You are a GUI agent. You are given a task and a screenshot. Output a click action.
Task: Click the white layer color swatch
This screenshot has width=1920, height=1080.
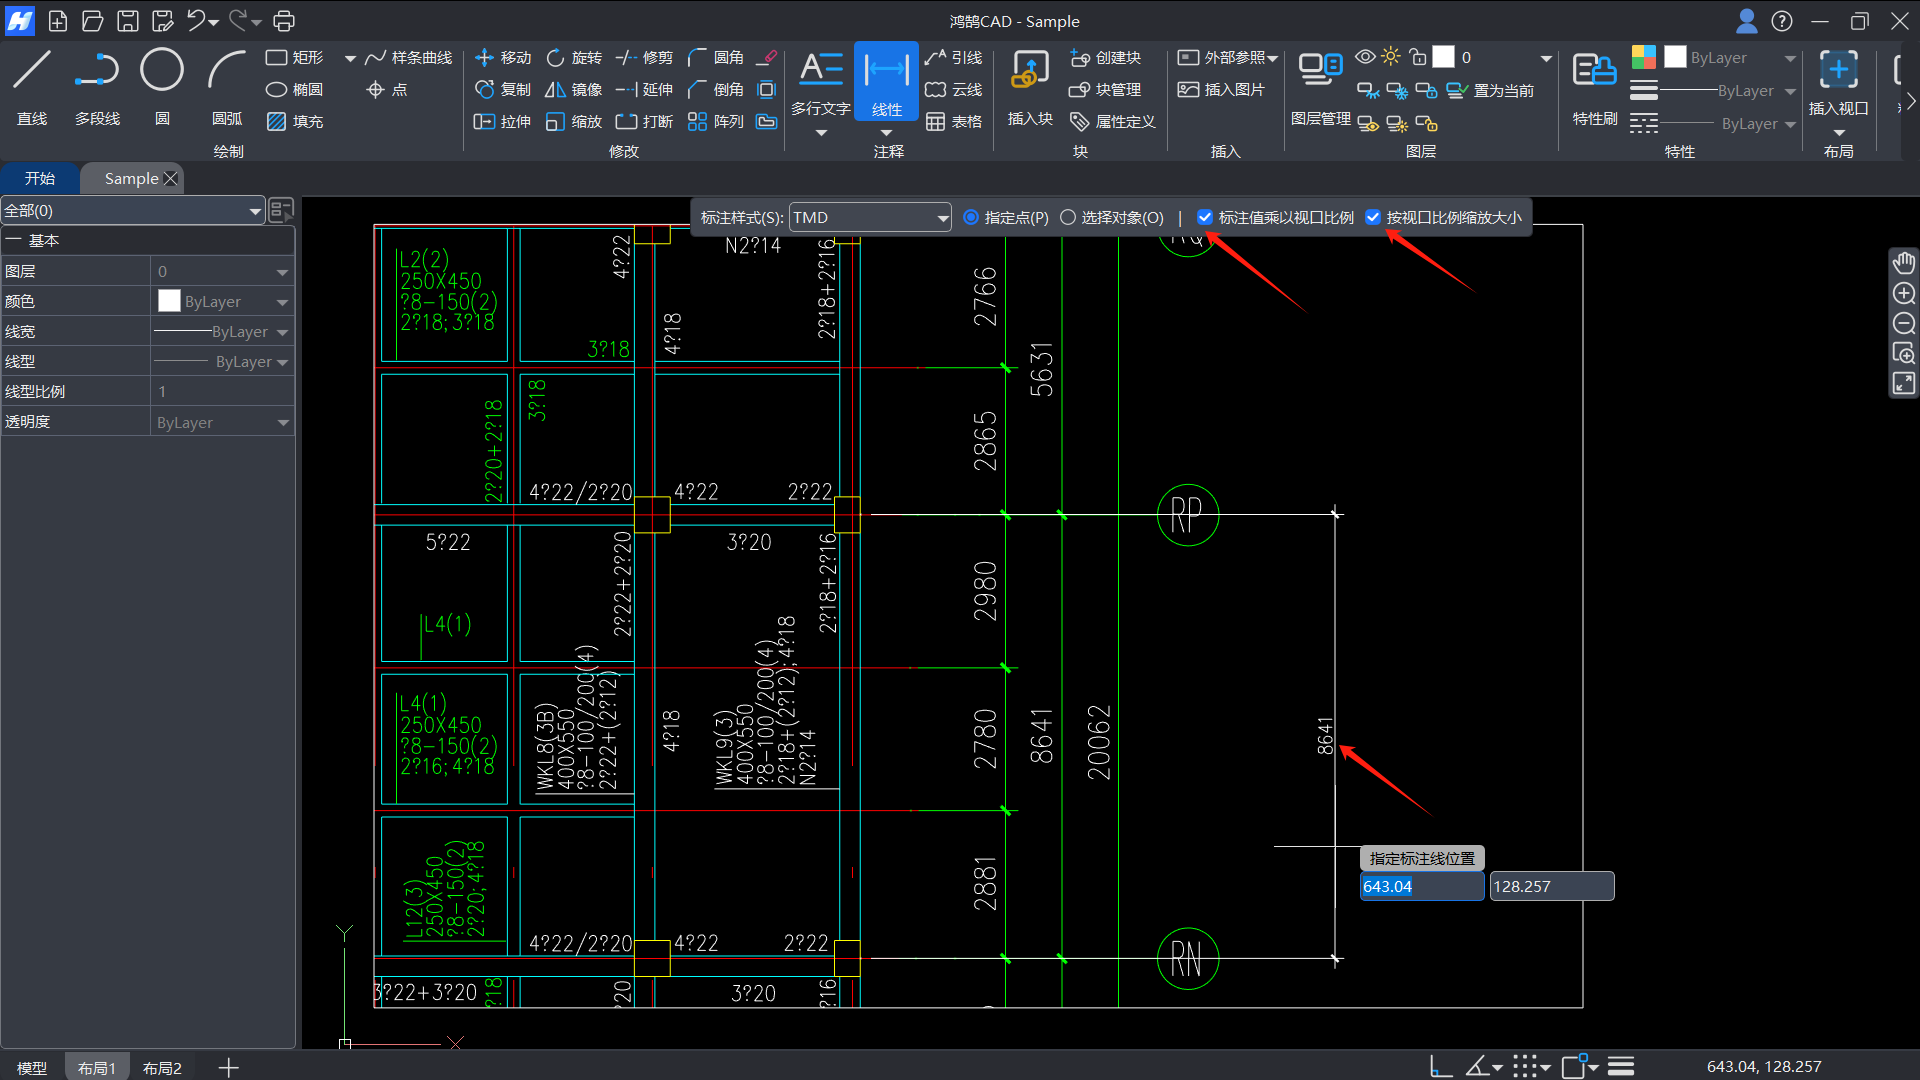(1443, 57)
